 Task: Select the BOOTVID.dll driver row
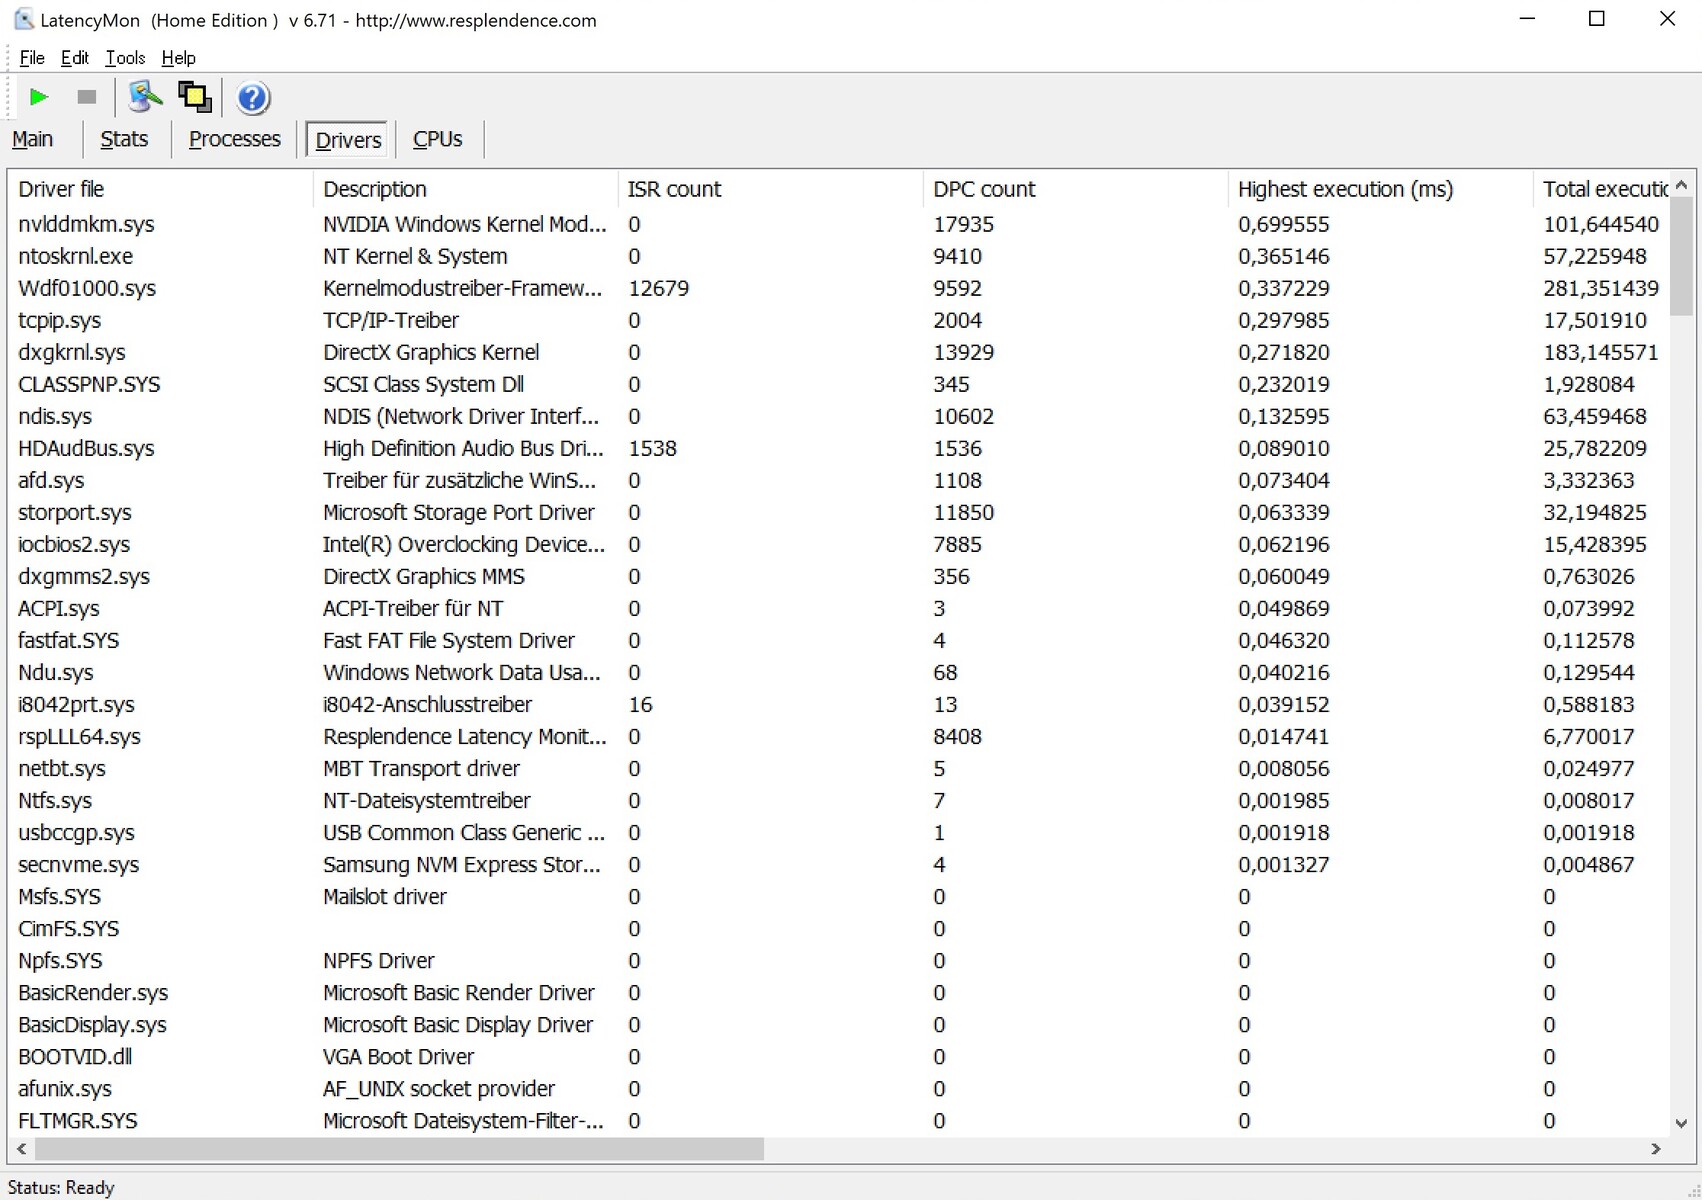[839, 1056]
